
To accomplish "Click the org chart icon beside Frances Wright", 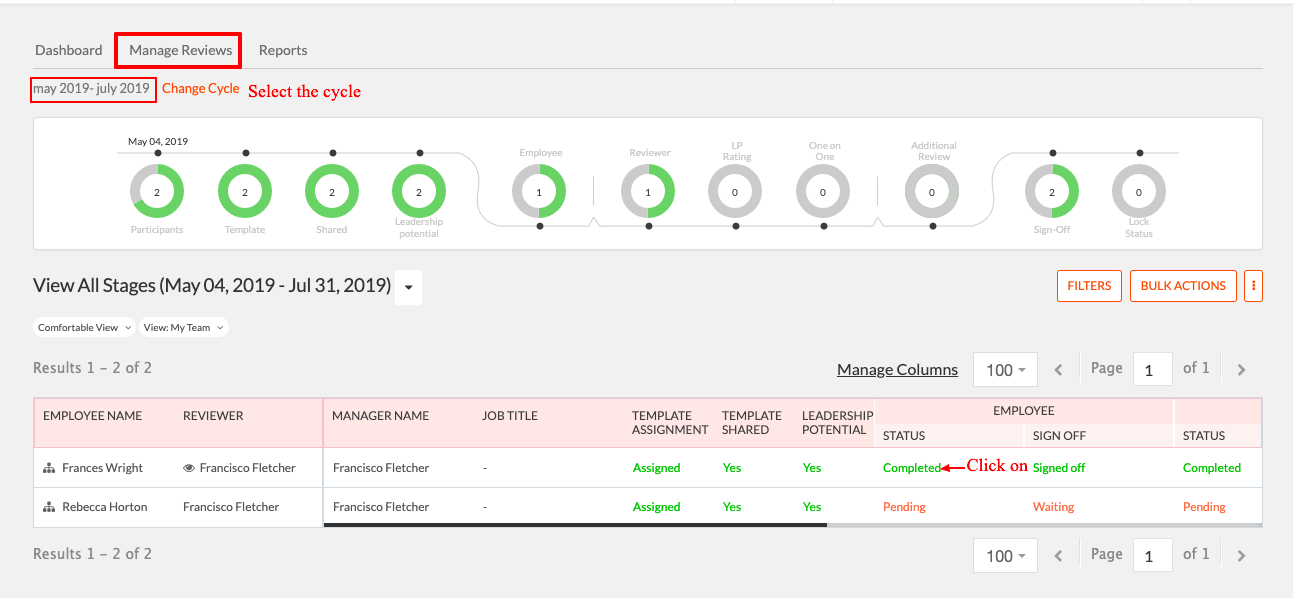I will (49, 468).
